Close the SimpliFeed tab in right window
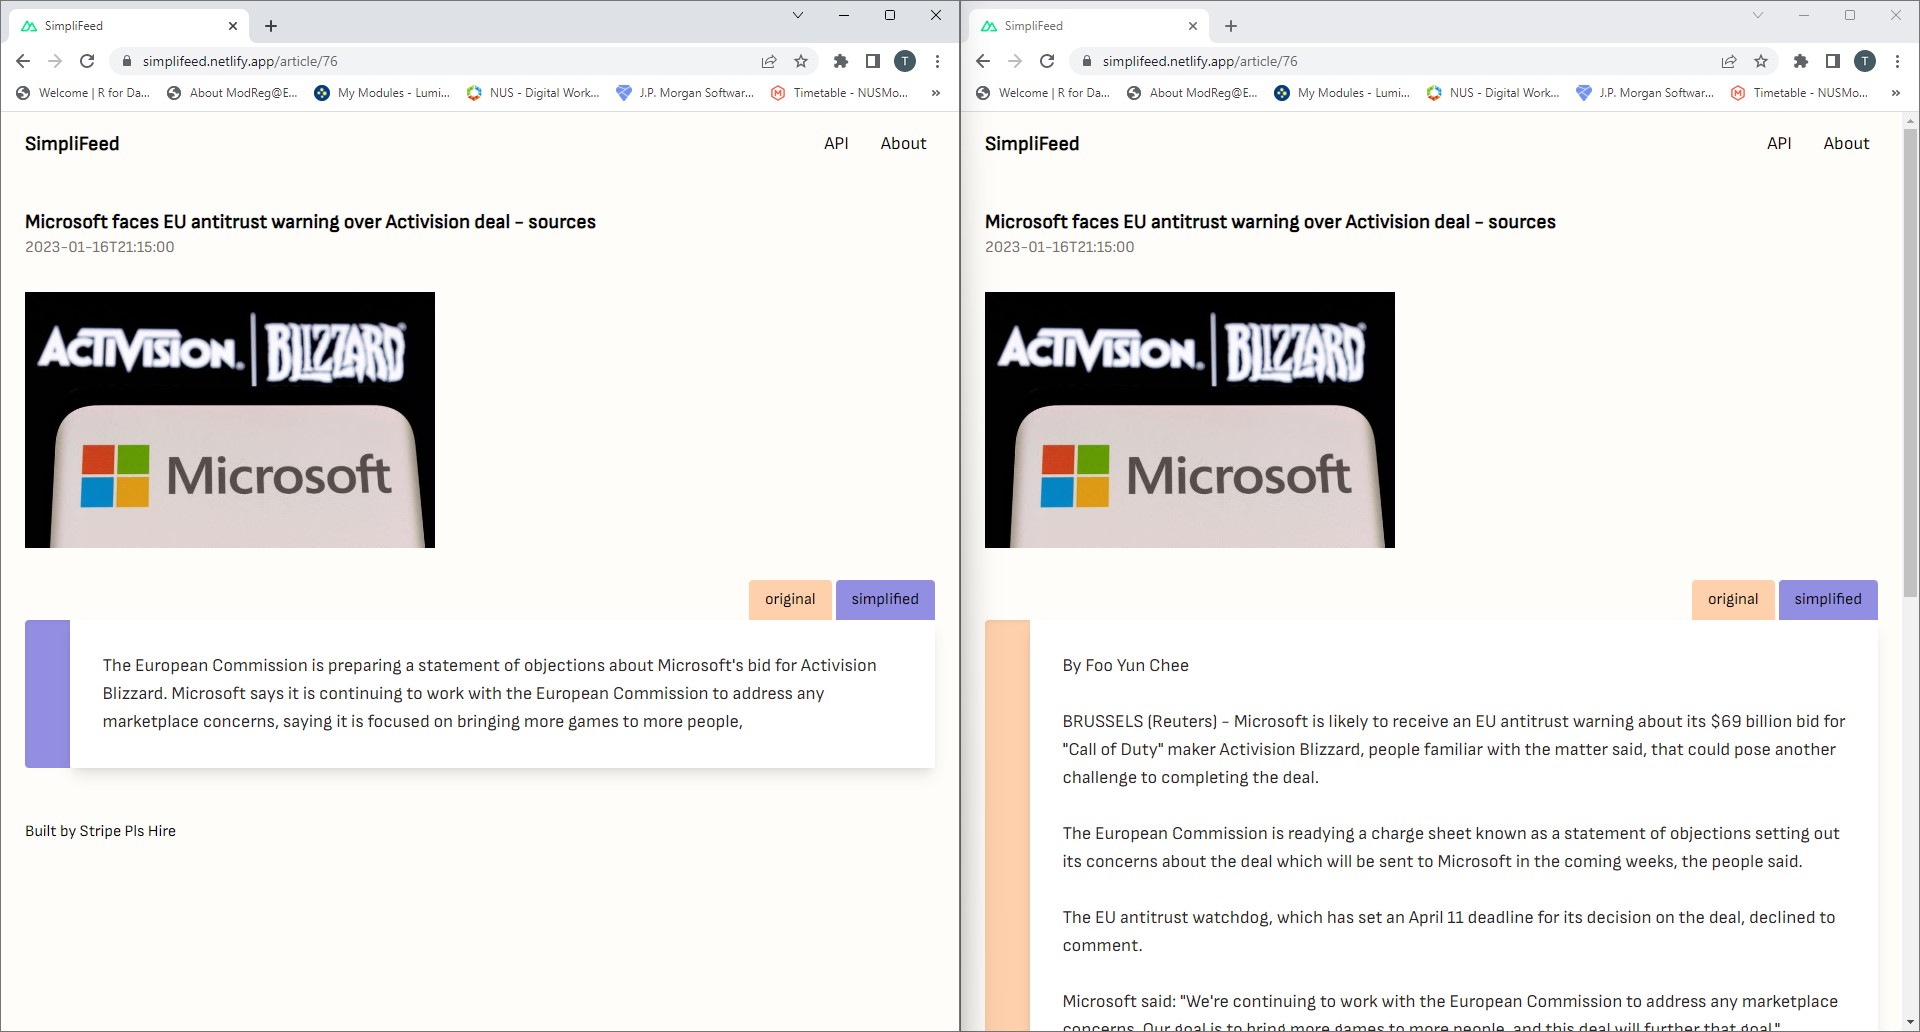Image resolution: width=1920 pixels, height=1032 pixels. [x=1193, y=26]
